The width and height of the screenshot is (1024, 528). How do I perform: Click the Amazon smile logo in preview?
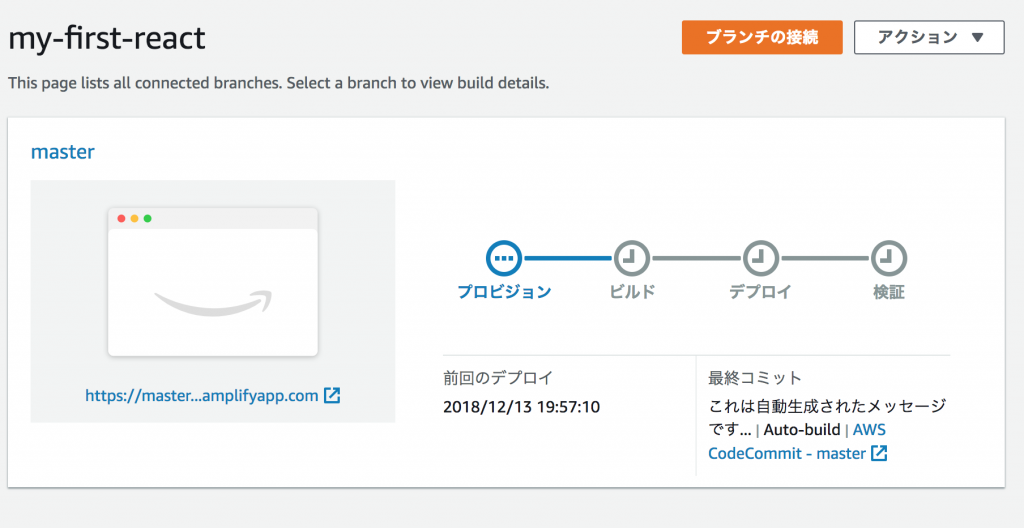(213, 304)
